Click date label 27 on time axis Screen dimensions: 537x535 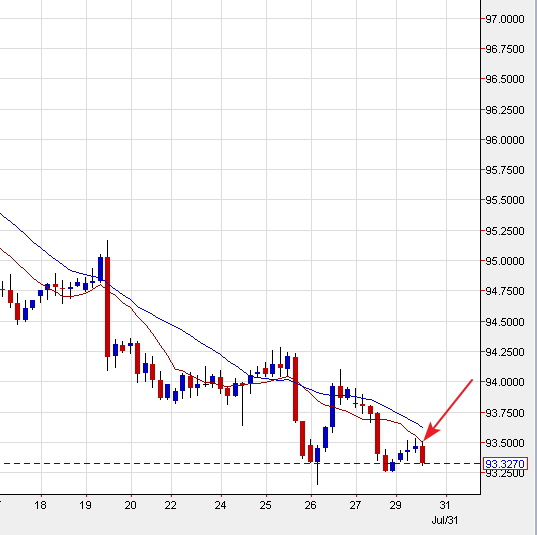355,505
